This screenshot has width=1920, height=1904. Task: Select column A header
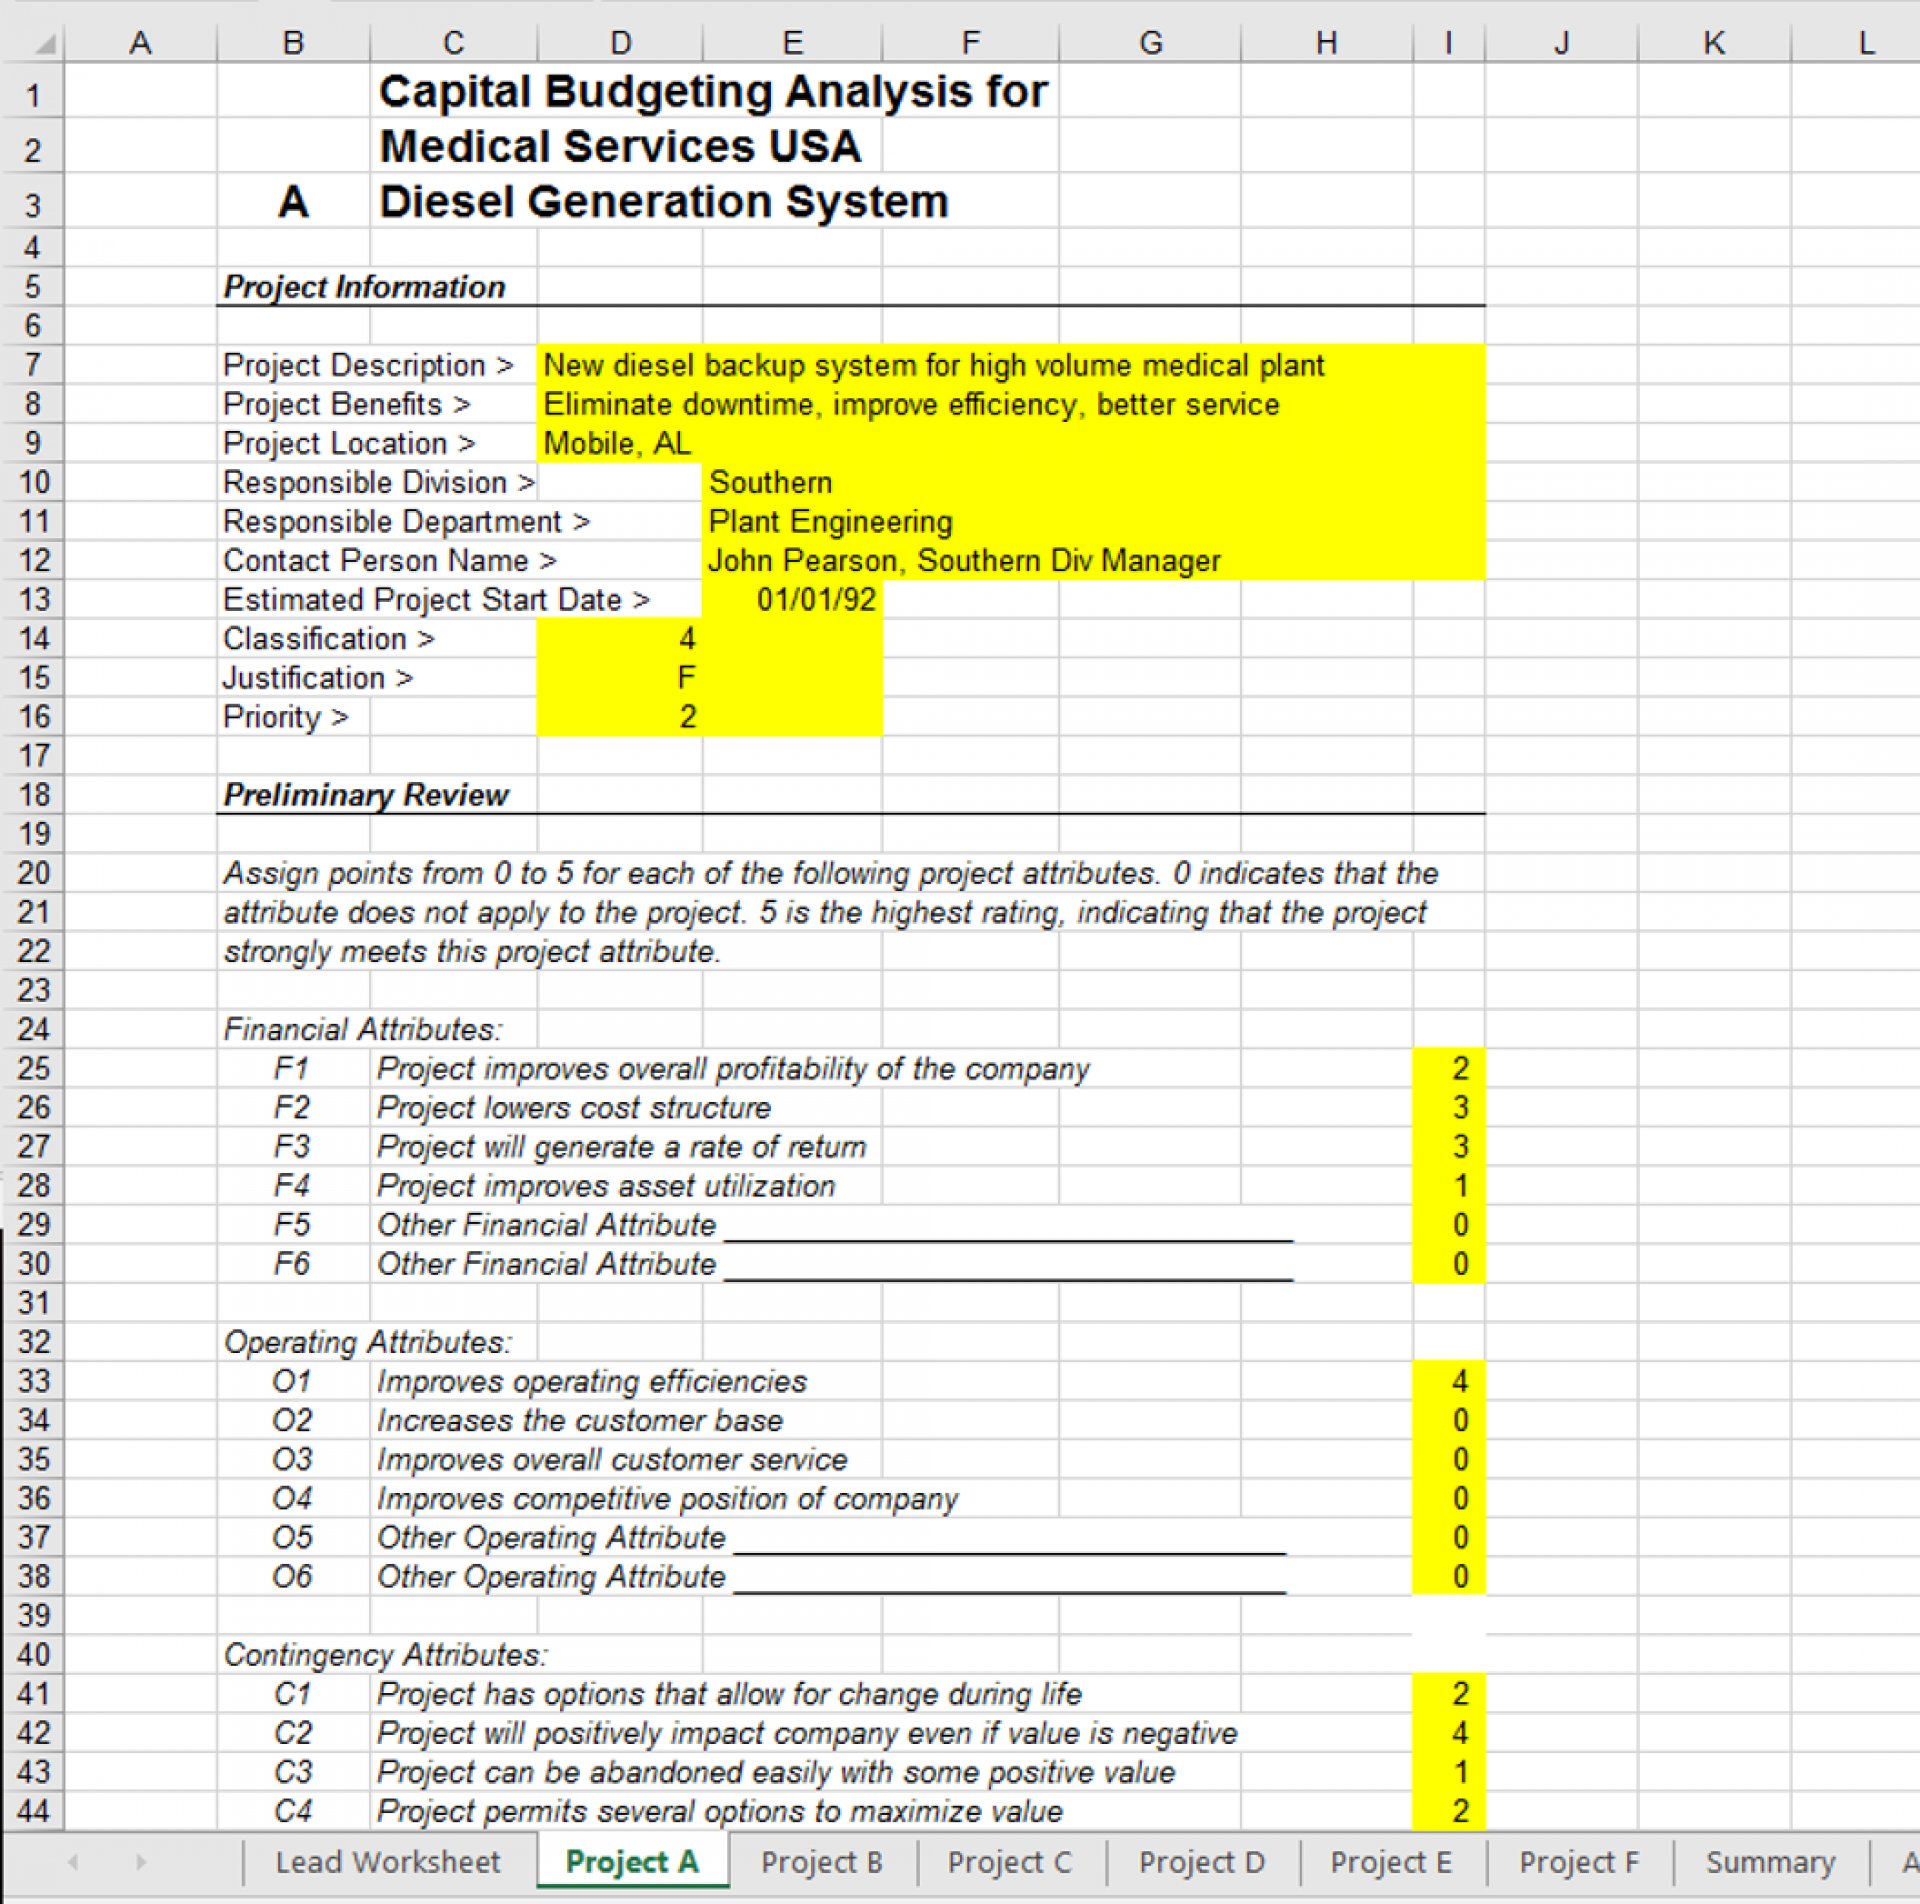tap(141, 43)
